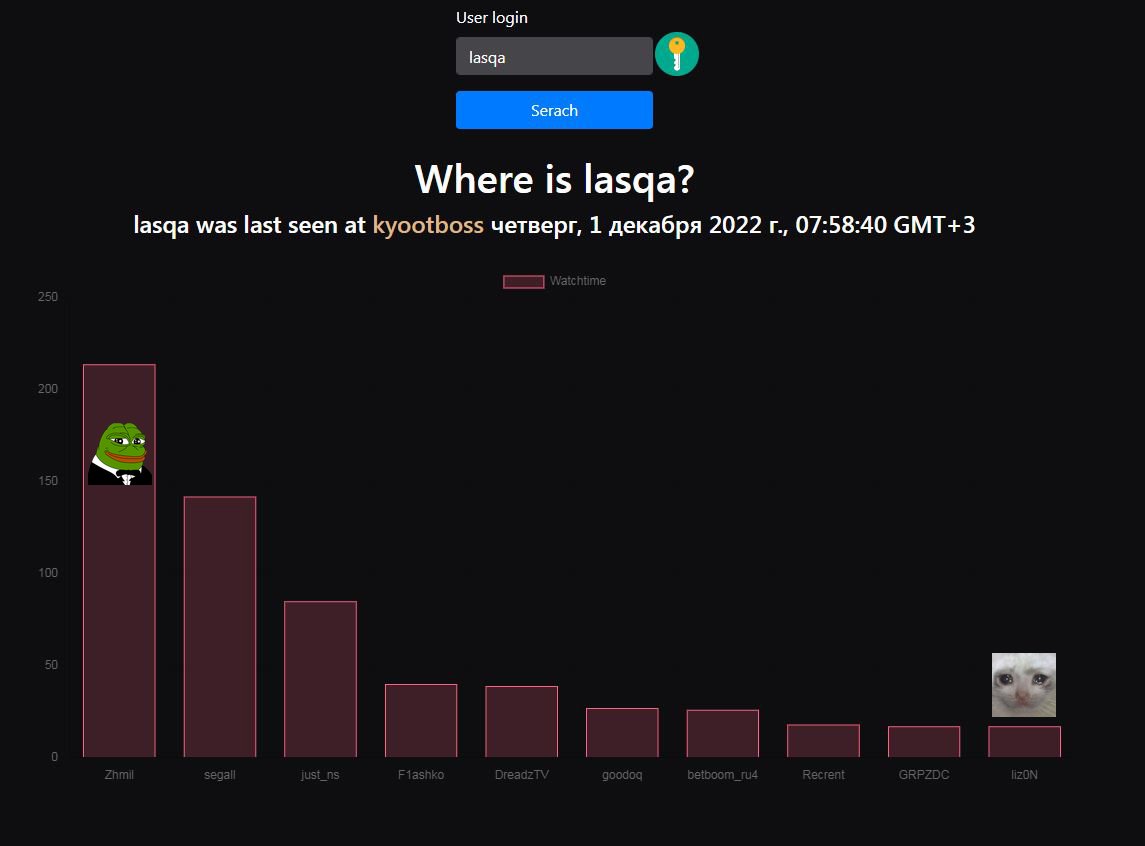Click the last seen timestamp text
Image resolution: width=1145 pixels, height=846 pixels.
(732, 225)
